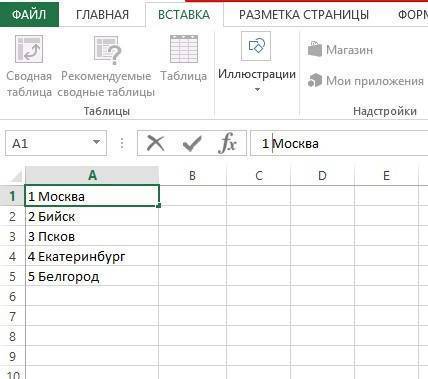Select column C header
Image resolution: width=428 pixels, height=379 pixels.
(x=259, y=175)
